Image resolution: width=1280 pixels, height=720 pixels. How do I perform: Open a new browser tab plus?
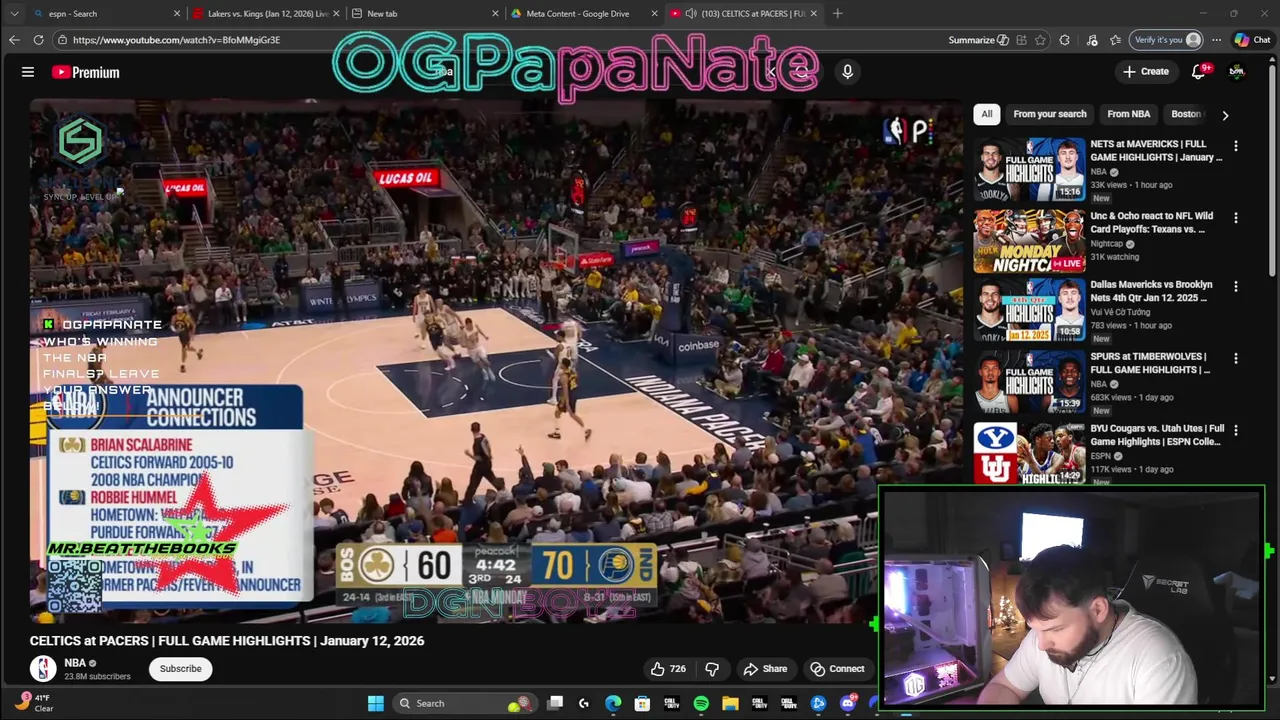(x=837, y=13)
